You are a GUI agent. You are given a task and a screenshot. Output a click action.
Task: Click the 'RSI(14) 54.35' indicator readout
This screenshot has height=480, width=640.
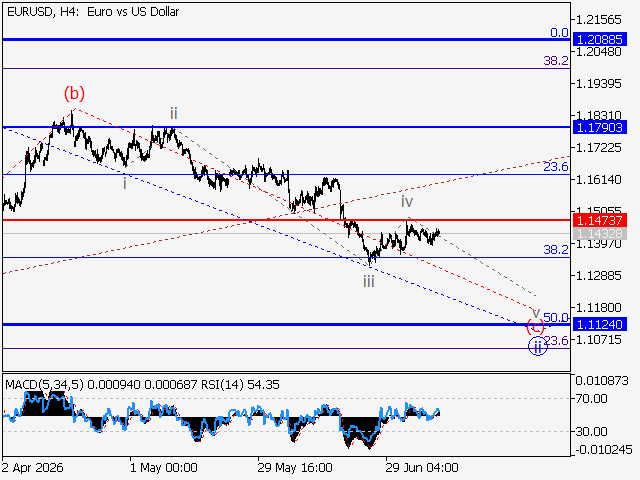(x=240, y=385)
